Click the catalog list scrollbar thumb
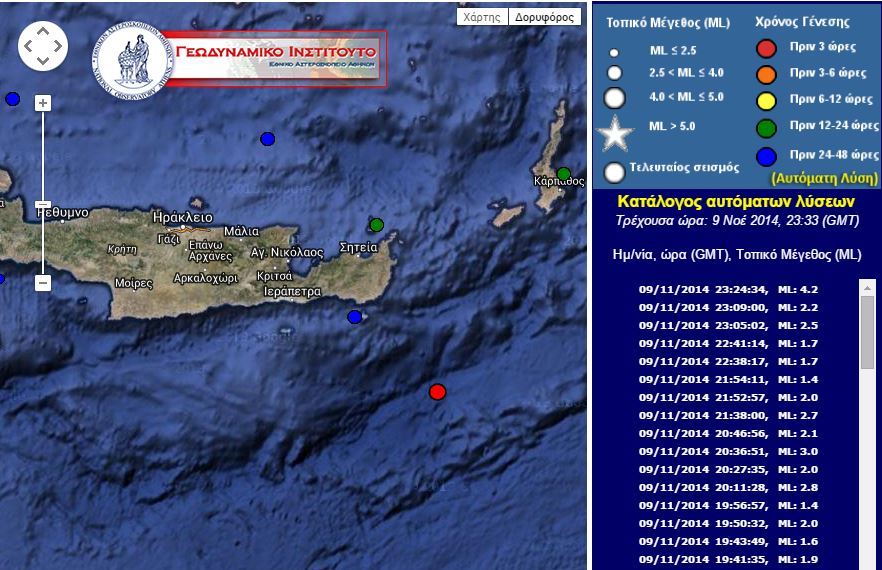This screenshot has width=882, height=570. coord(867,333)
